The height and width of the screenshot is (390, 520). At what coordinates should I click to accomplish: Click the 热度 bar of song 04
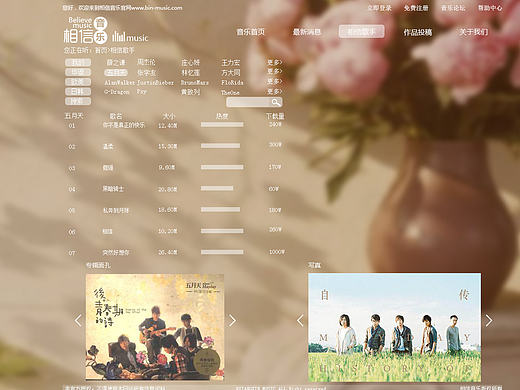click(x=217, y=188)
